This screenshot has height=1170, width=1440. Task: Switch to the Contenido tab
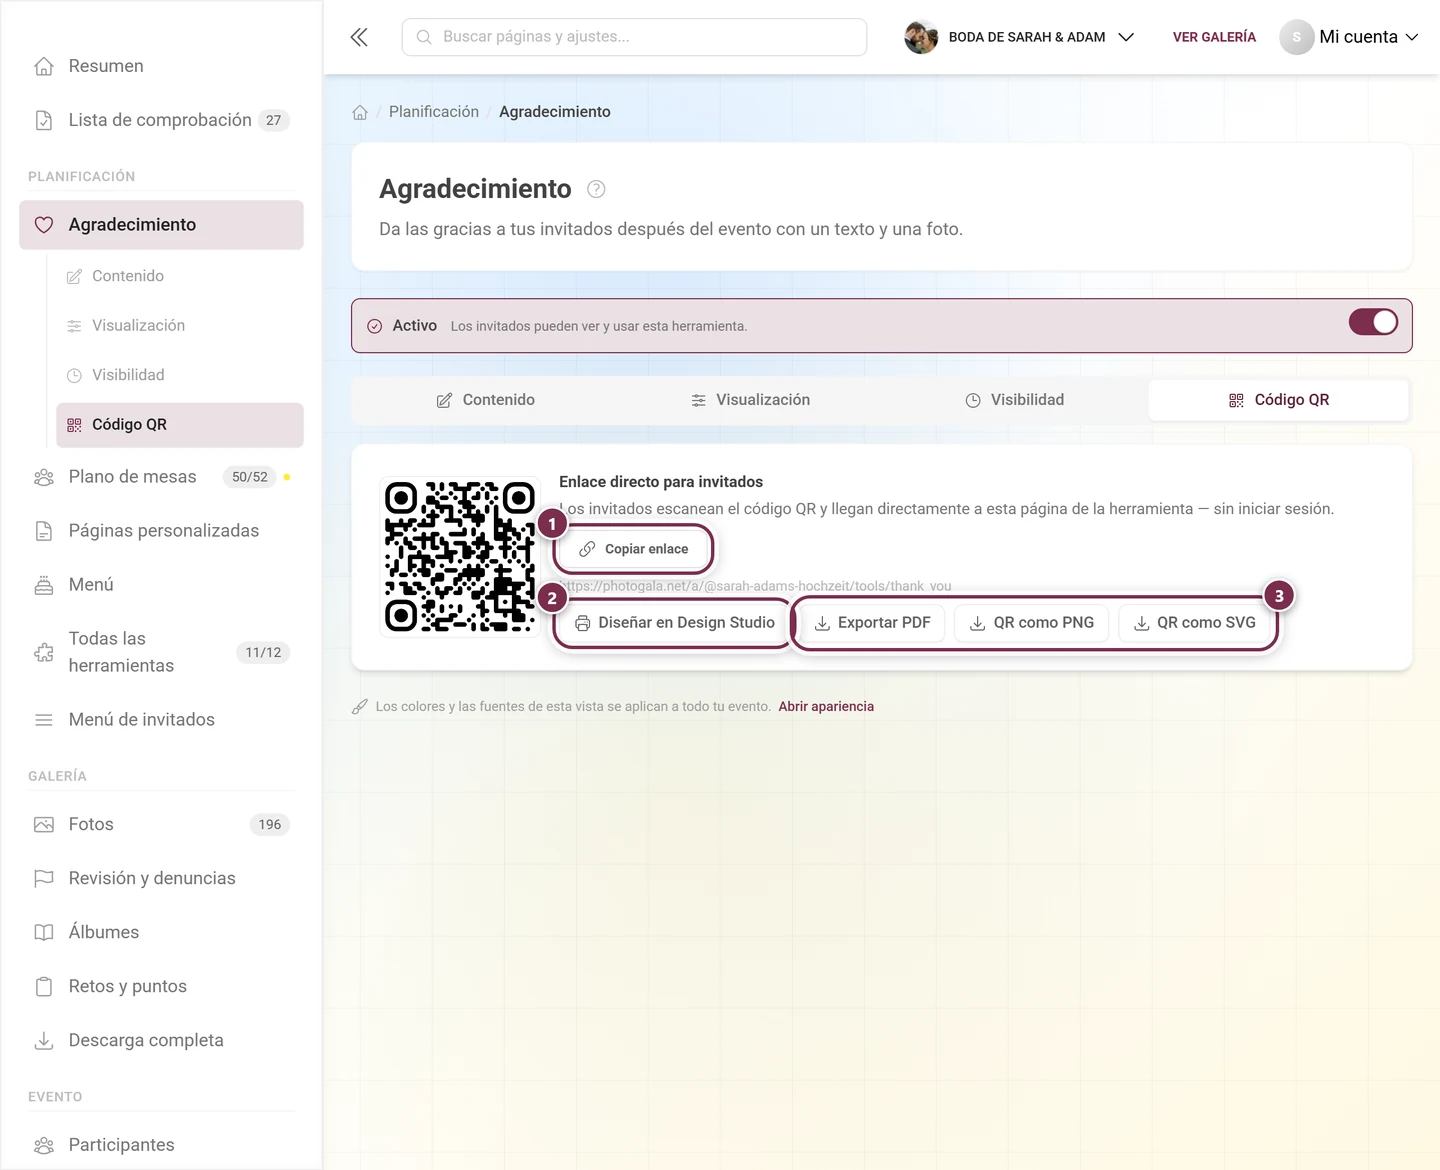tap(485, 400)
